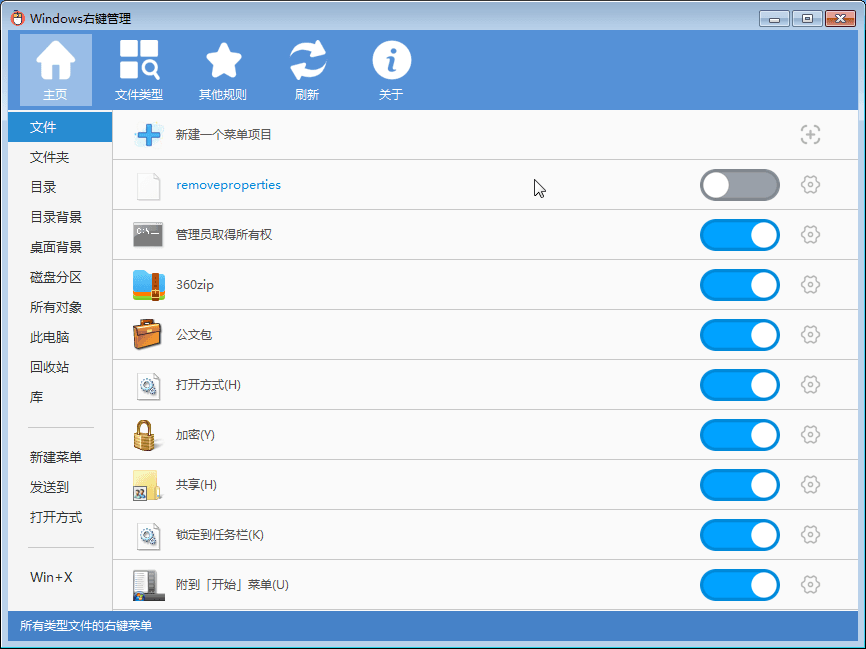
Task: Click the 管理员取得所有权 console icon
Action: point(148,235)
